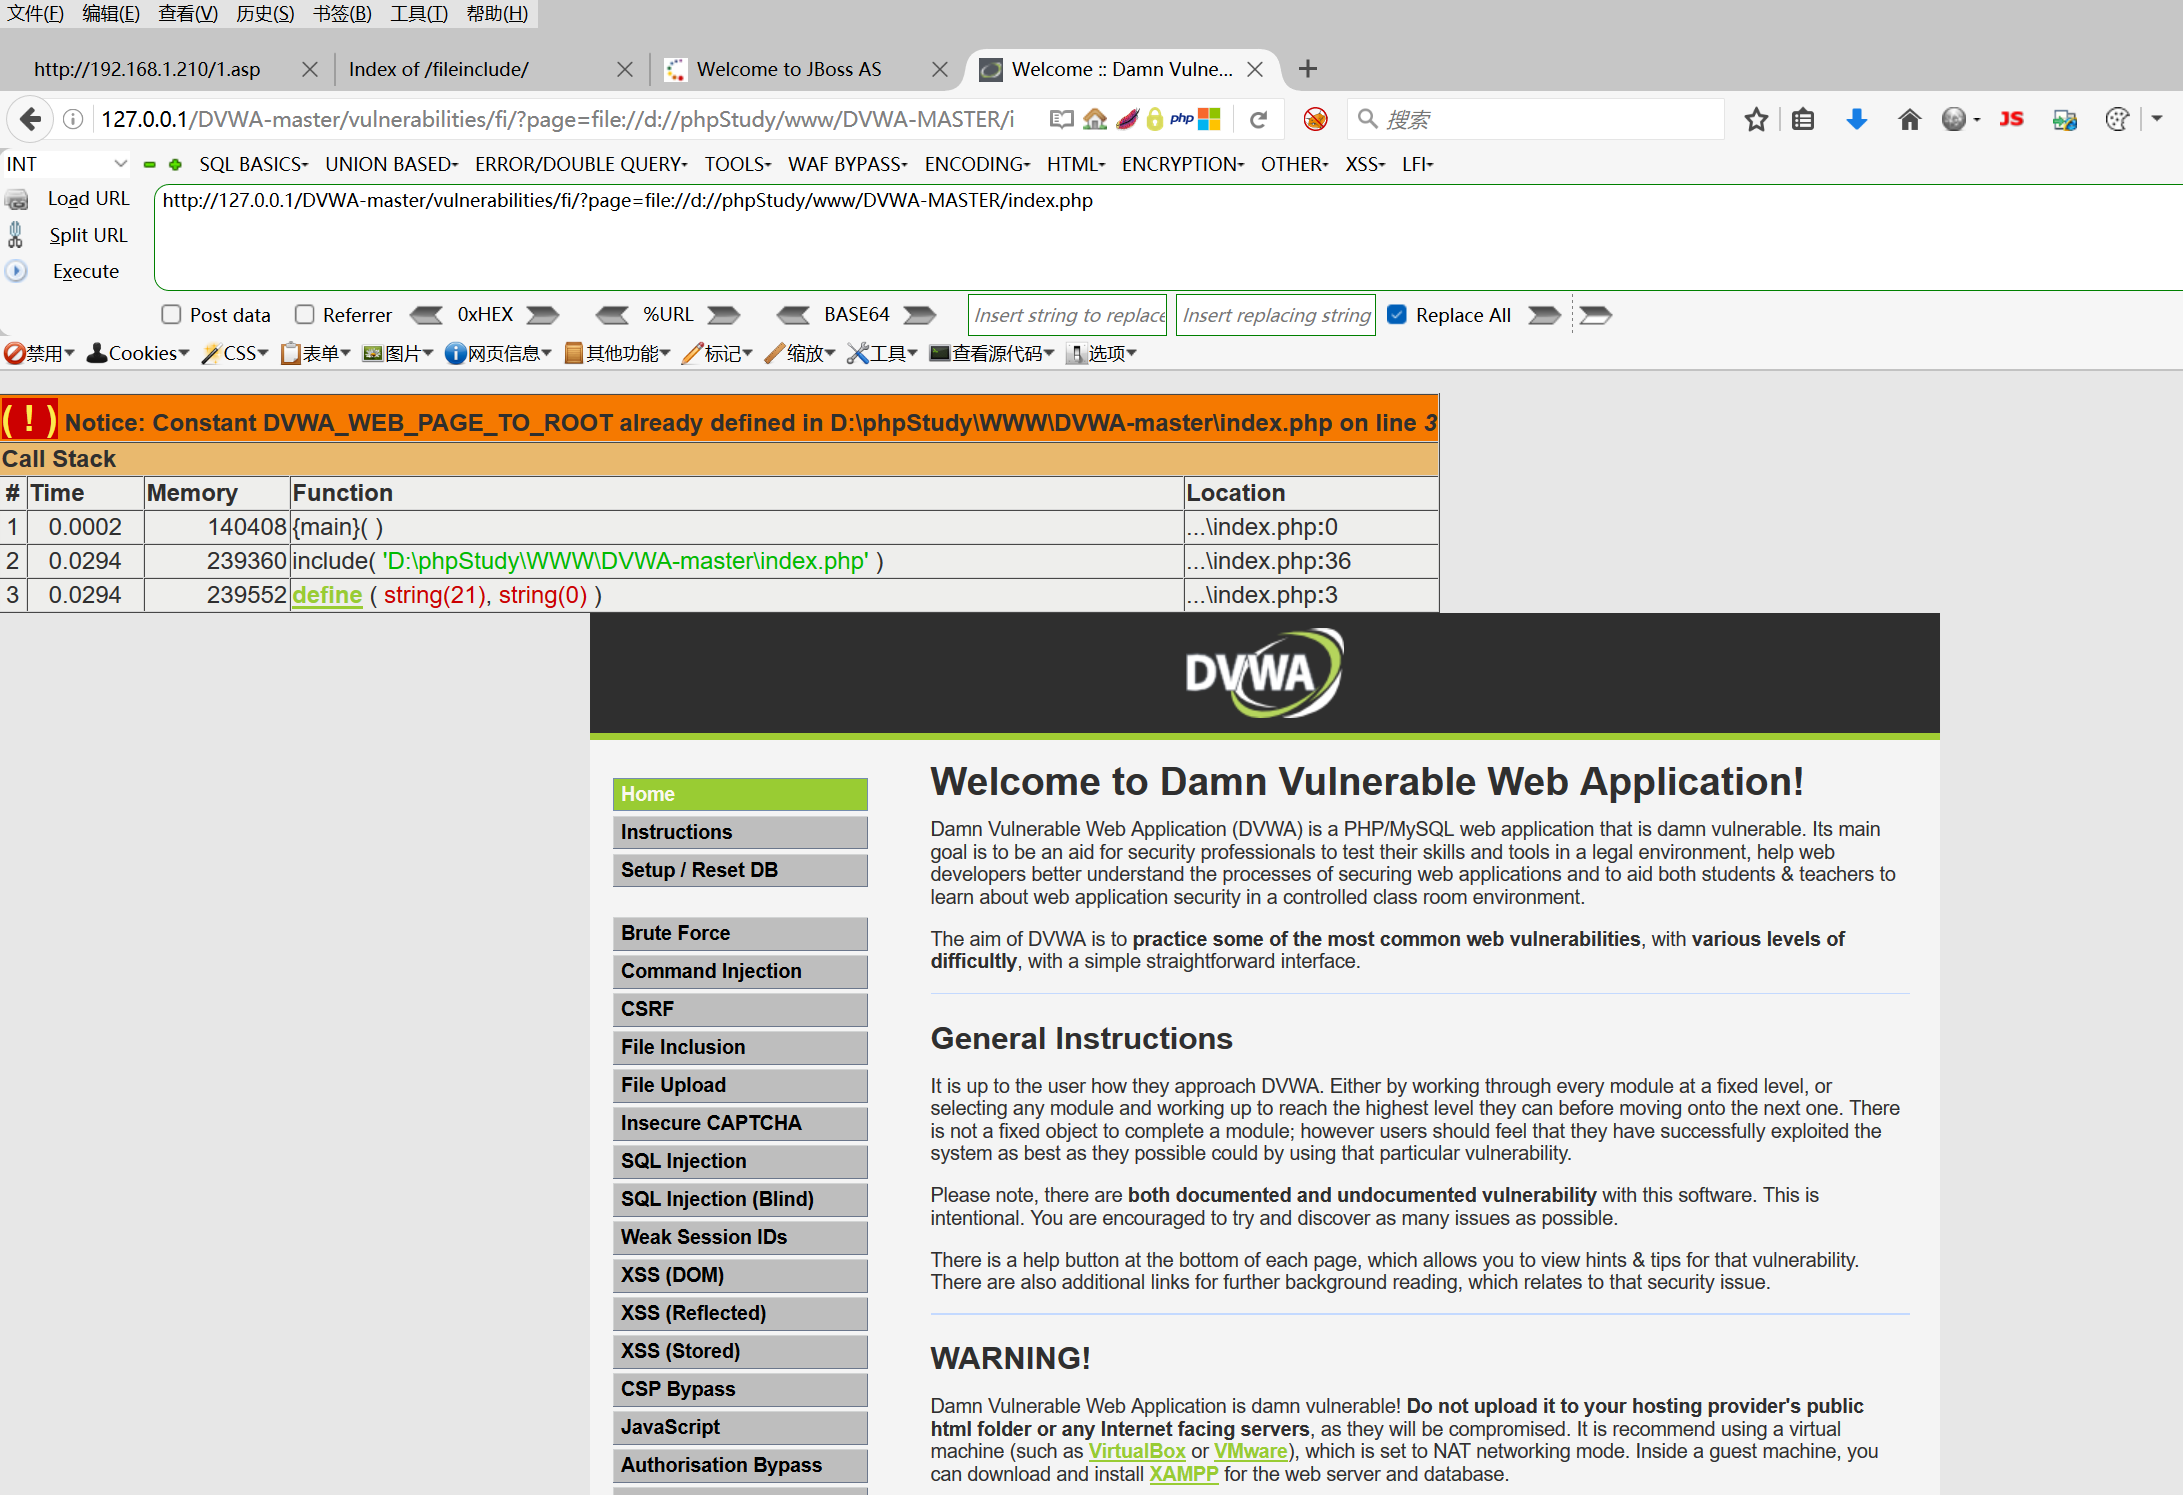
Task: Click the Windows logo icon in address bar
Action: tap(1209, 119)
